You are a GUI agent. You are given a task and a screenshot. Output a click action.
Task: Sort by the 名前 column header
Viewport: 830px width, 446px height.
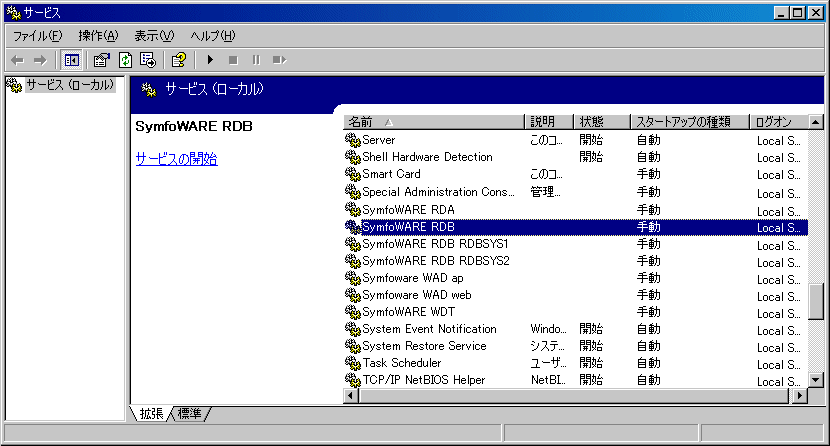pyautogui.click(x=434, y=122)
